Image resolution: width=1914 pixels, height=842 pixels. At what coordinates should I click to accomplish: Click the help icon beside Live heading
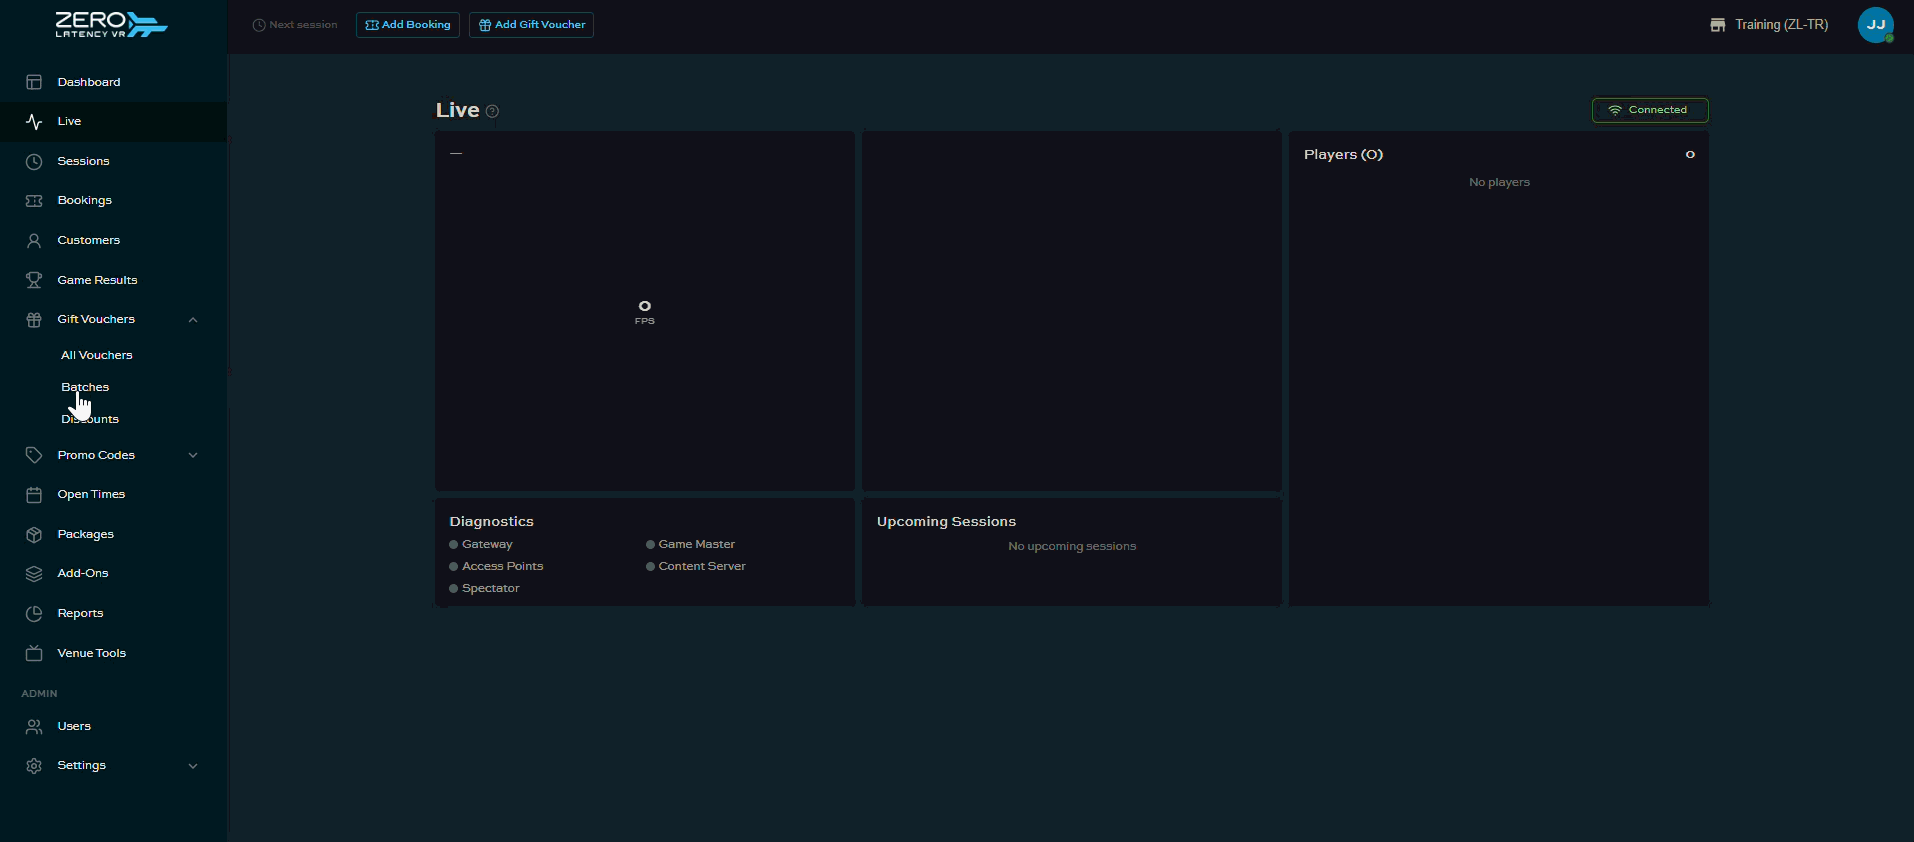coord(492,111)
